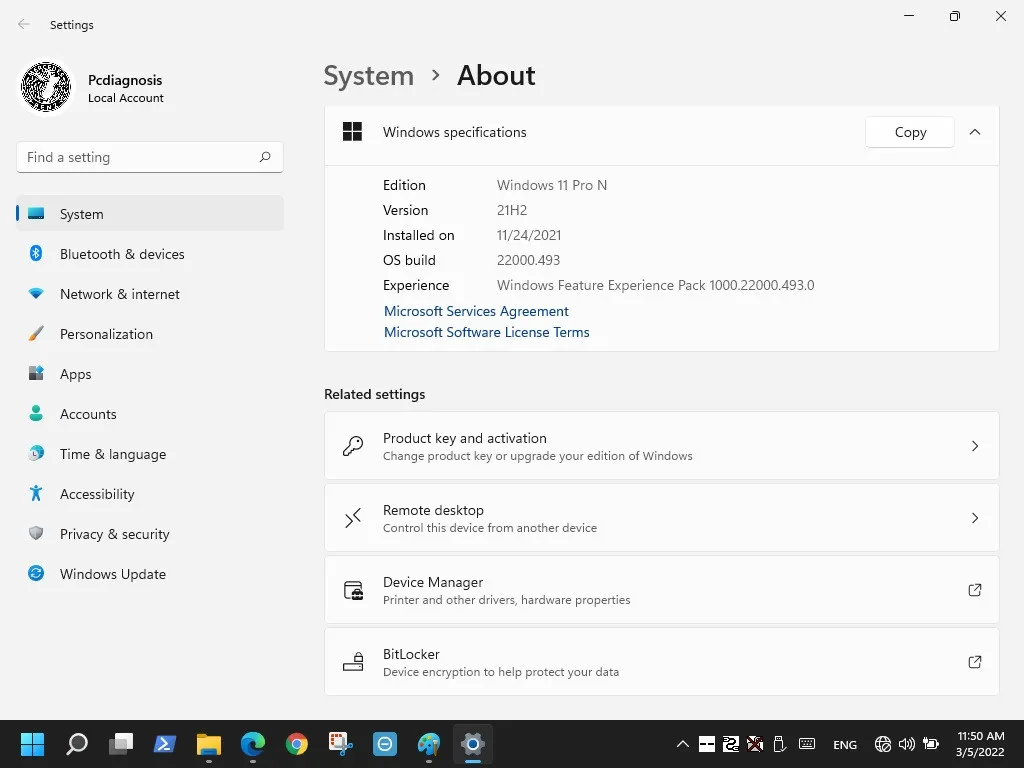Open Accessibility settings
The image size is (1024, 768).
coord(97,494)
